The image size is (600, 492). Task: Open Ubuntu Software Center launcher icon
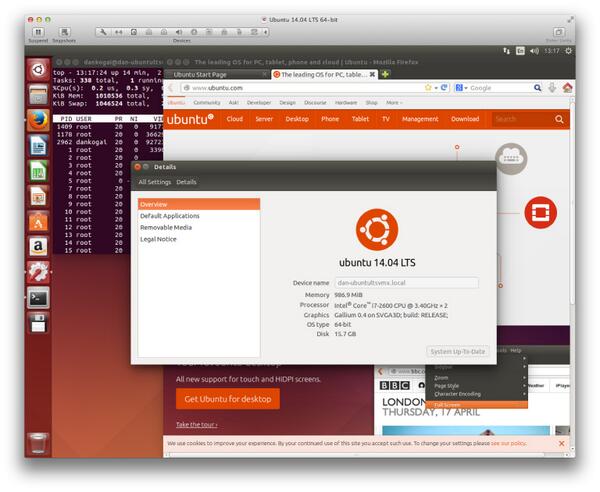tap(38, 222)
